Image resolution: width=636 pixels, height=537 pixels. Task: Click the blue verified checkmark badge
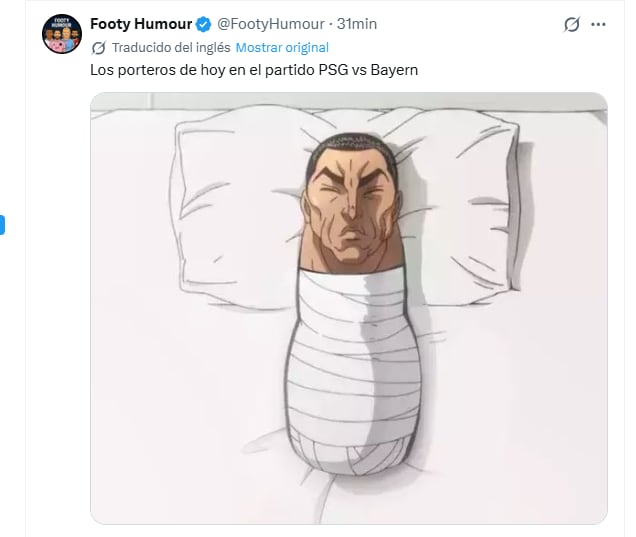click(x=202, y=23)
